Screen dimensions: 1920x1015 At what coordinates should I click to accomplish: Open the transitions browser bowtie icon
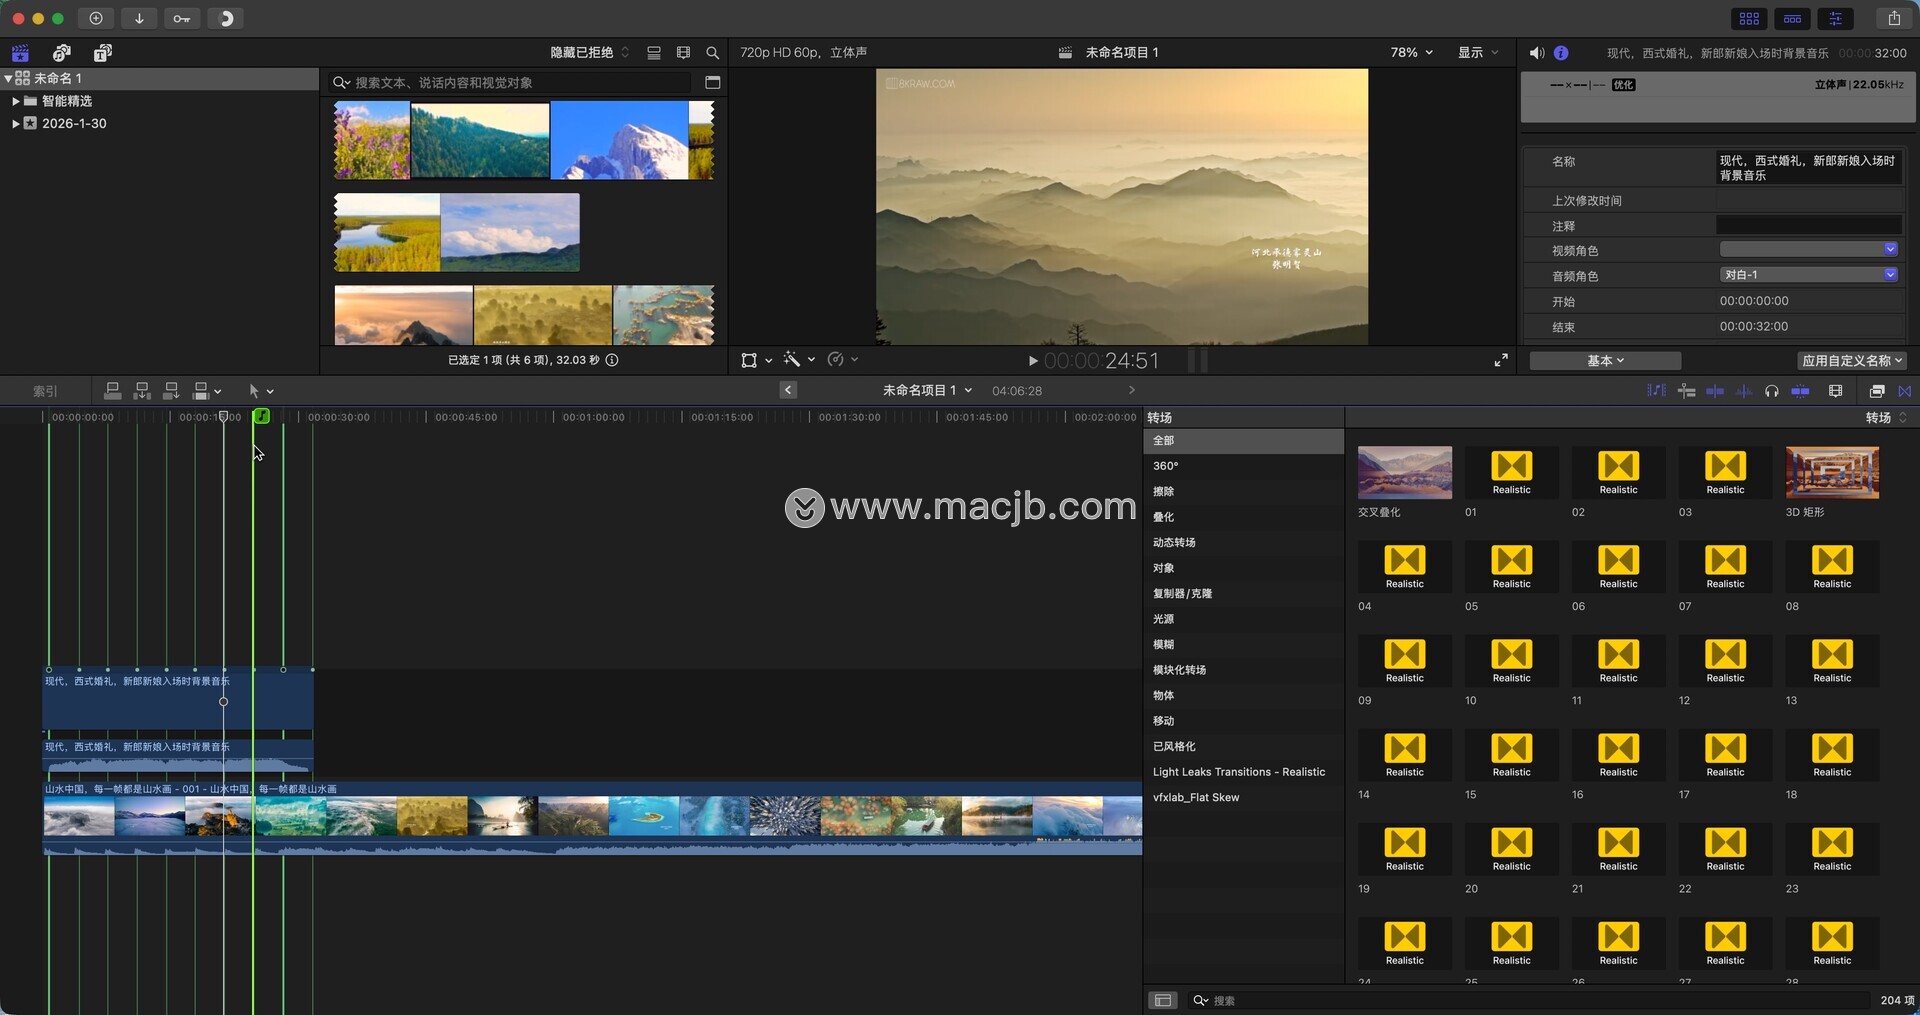pos(1904,391)
